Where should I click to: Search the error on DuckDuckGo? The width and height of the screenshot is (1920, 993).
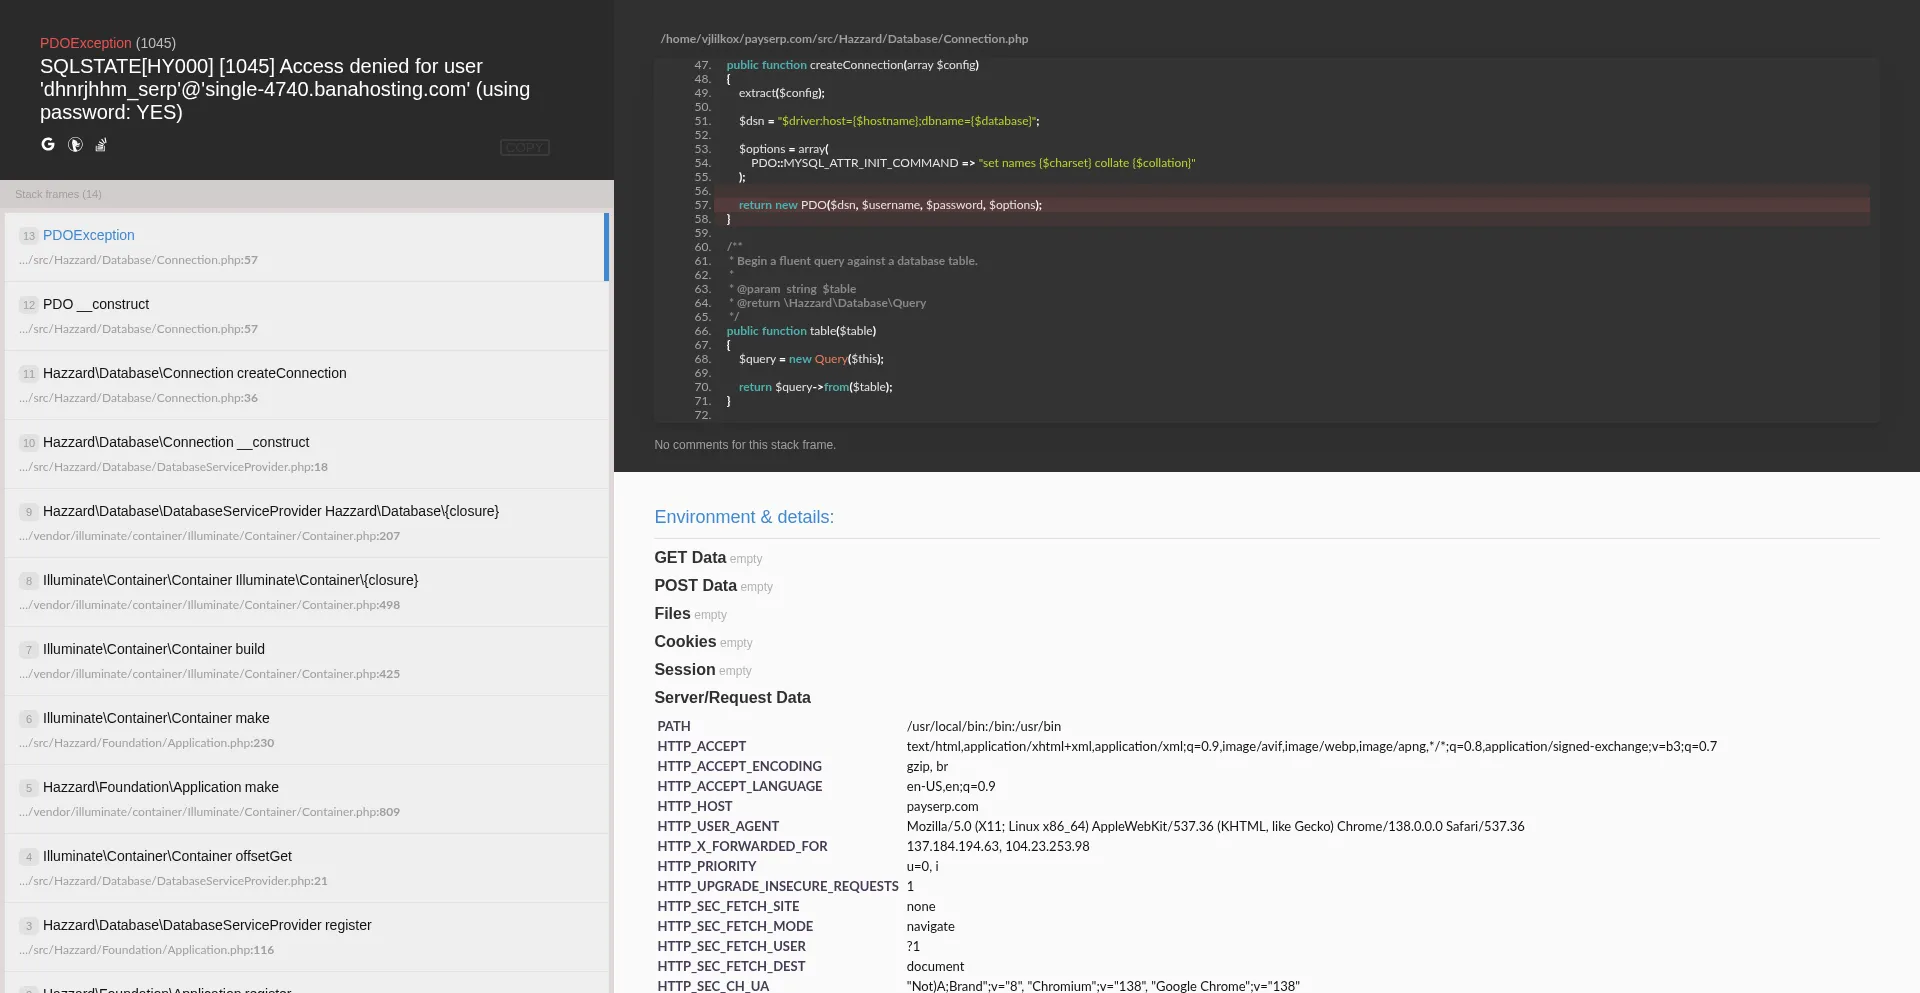click(75, 144)
